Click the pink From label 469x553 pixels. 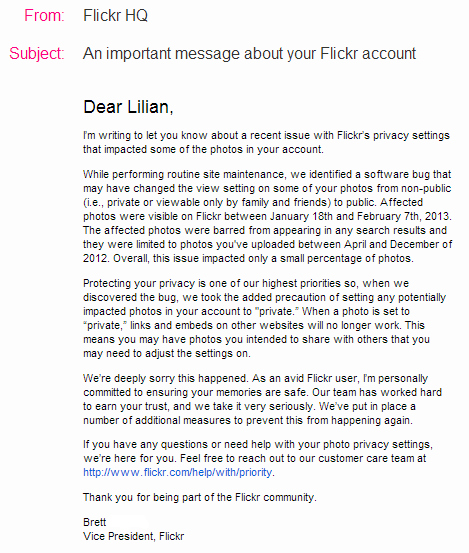click(x=44, y=16)
